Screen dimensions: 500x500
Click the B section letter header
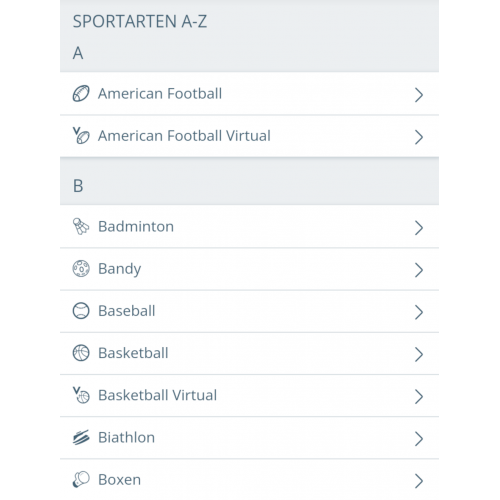coord(78,186)
